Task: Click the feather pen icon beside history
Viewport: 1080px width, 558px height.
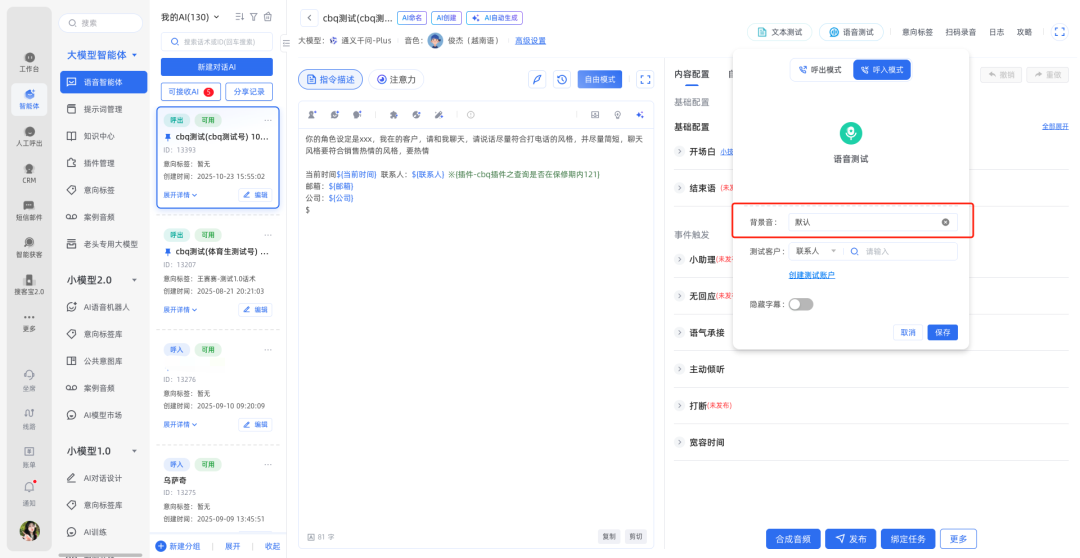Action: (x=537, y=79)
